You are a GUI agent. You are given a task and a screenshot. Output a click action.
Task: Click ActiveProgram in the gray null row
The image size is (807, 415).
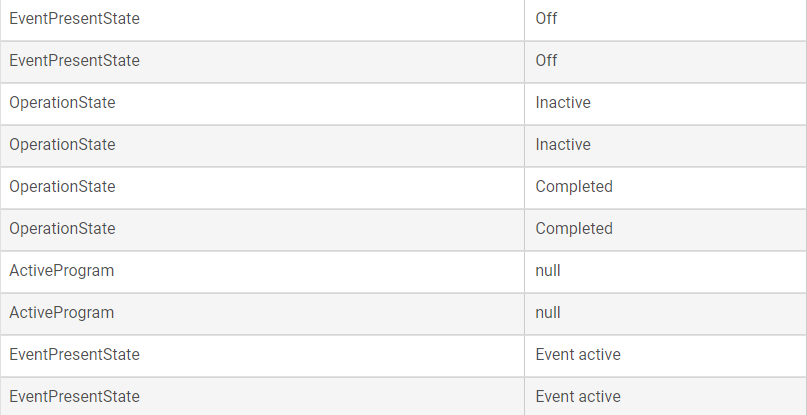[62, 313]
